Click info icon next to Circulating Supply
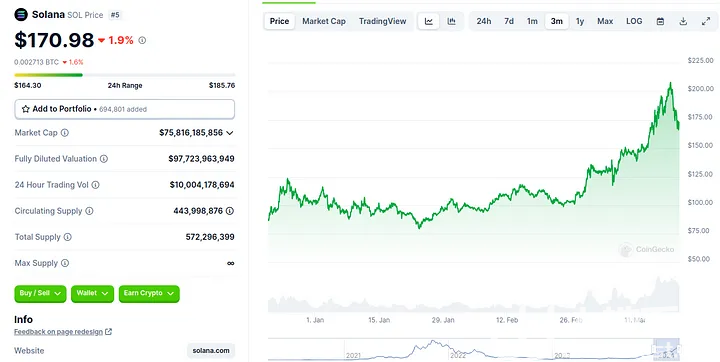 pos(89,211)
